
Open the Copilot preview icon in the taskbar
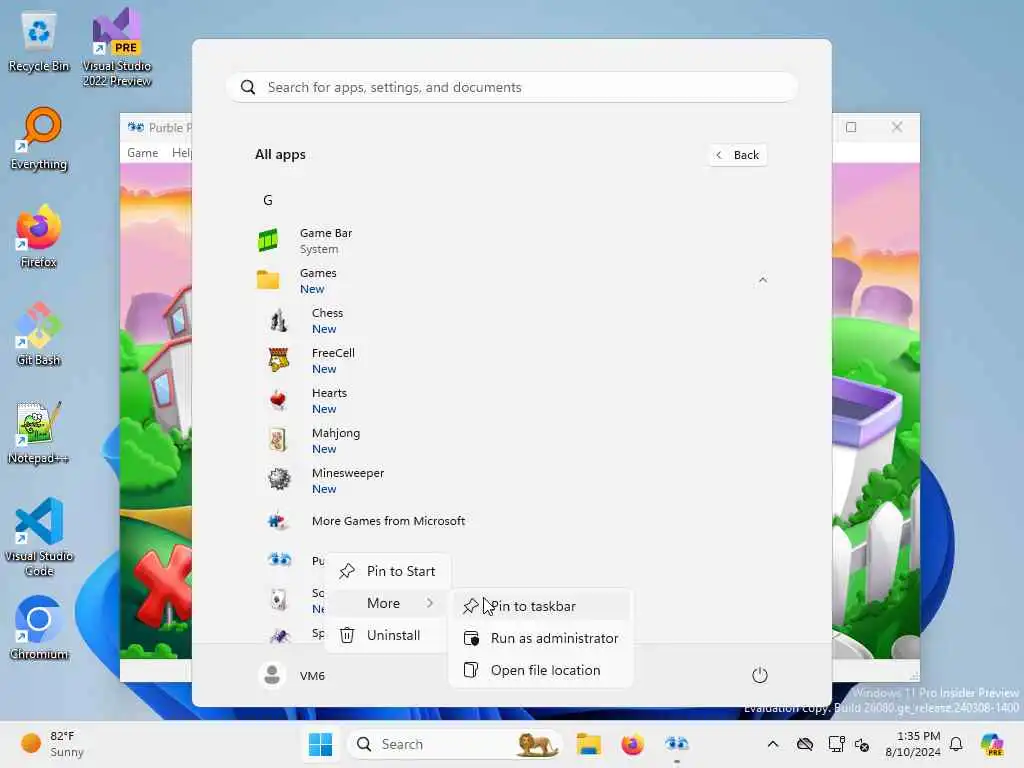(992, 744)
